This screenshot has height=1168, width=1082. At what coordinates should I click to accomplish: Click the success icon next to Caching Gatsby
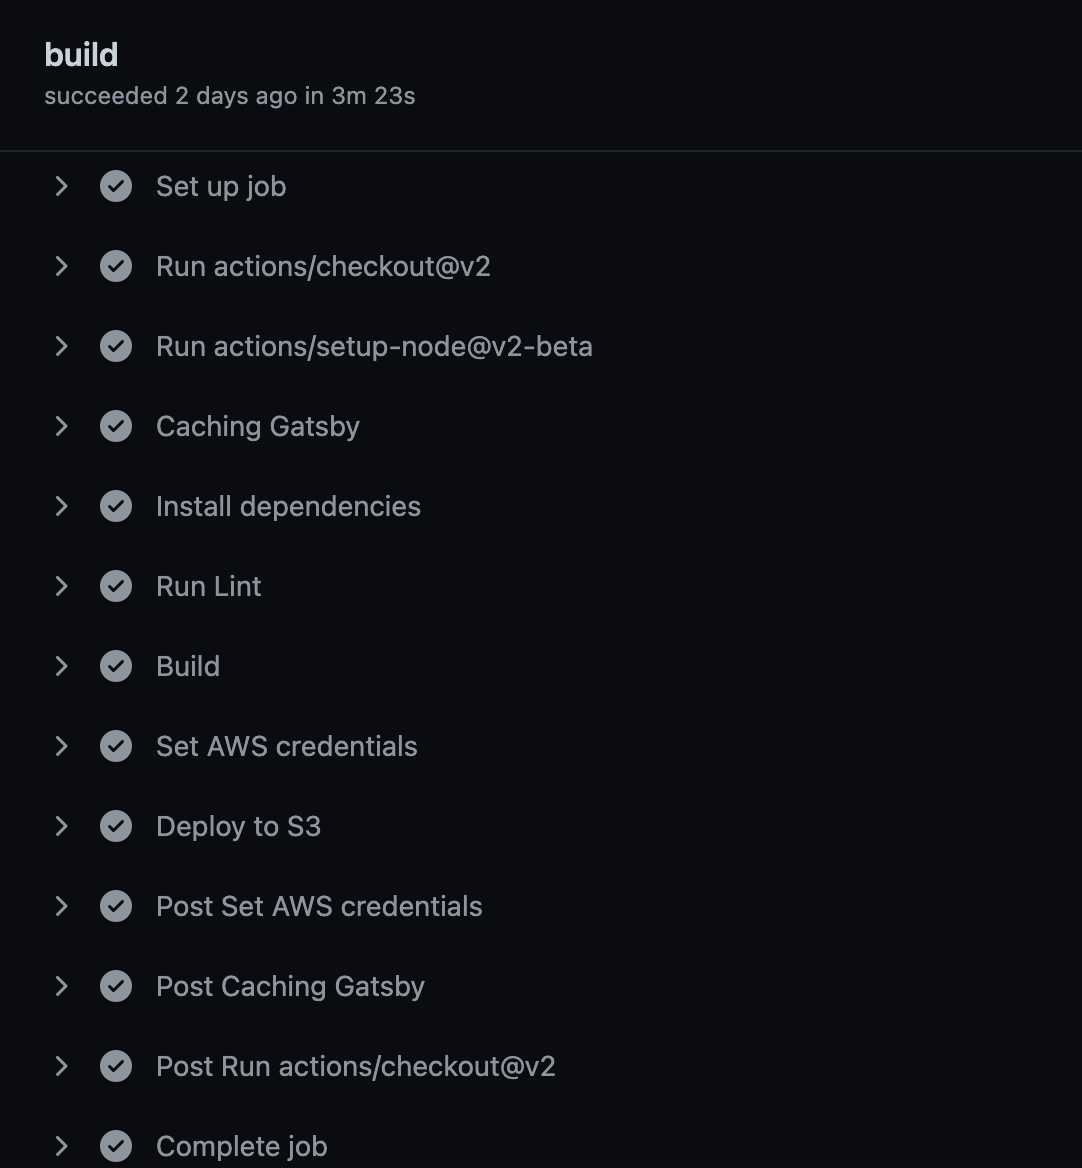click(116, 426)
